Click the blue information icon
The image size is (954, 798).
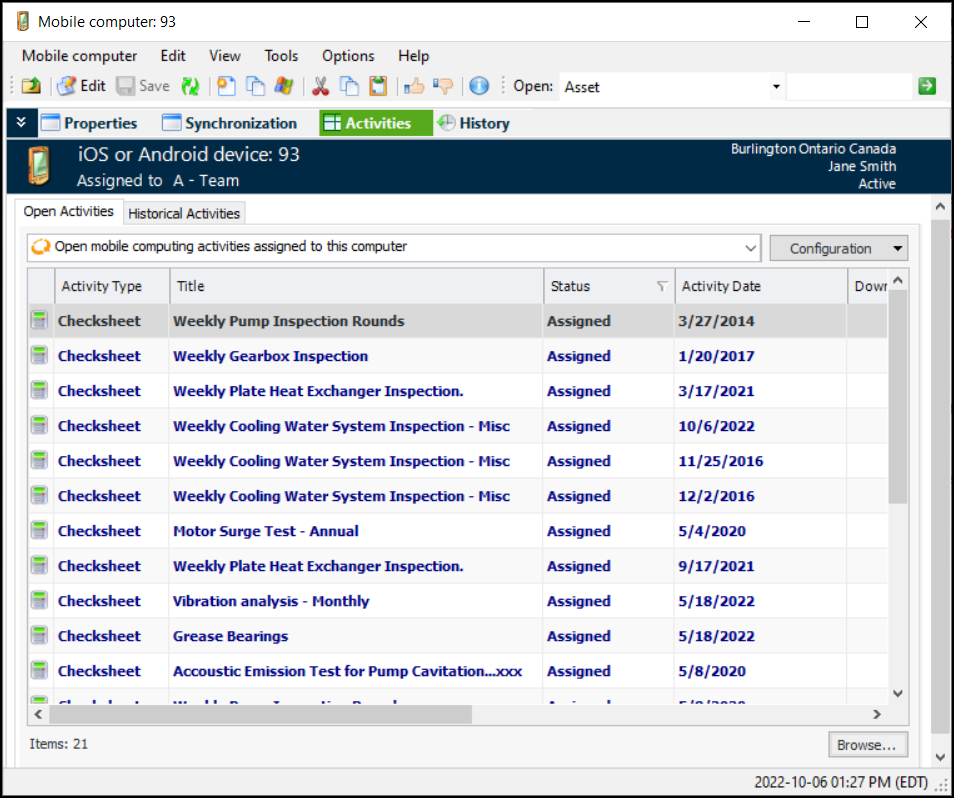tap(479, 86)
